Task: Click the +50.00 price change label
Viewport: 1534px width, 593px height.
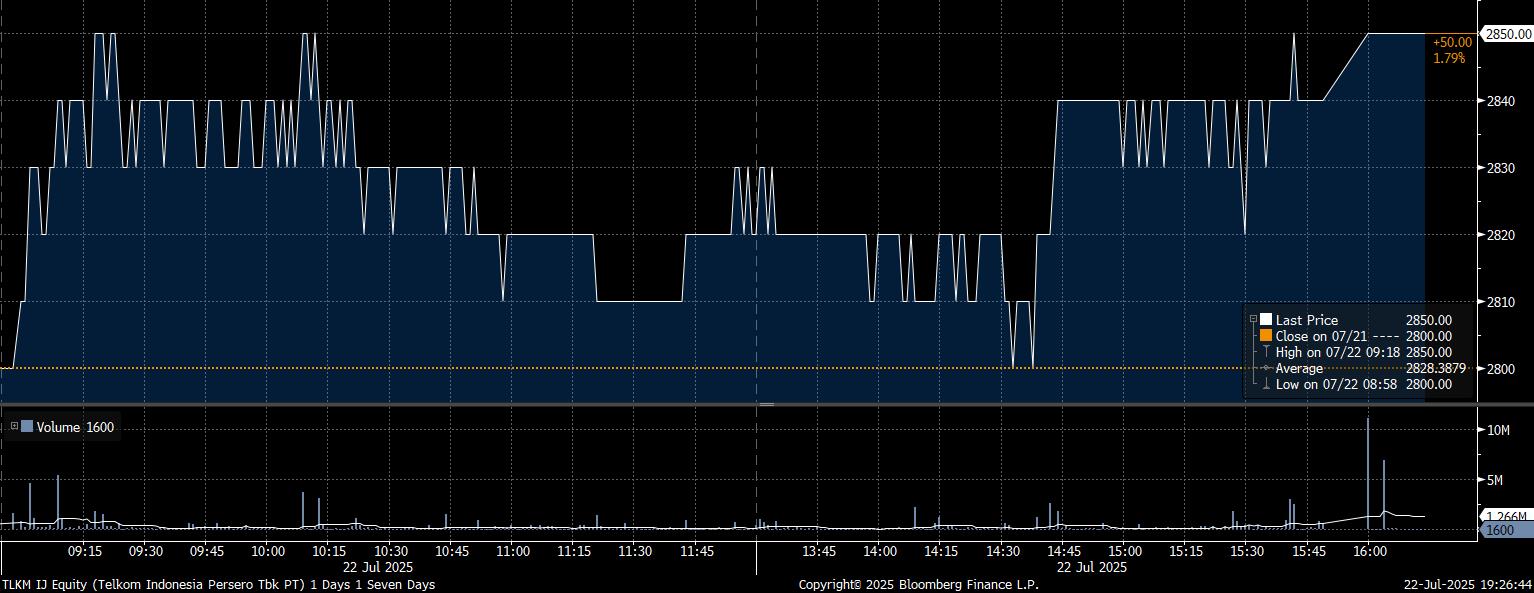Action: [x=1452, y=42]
